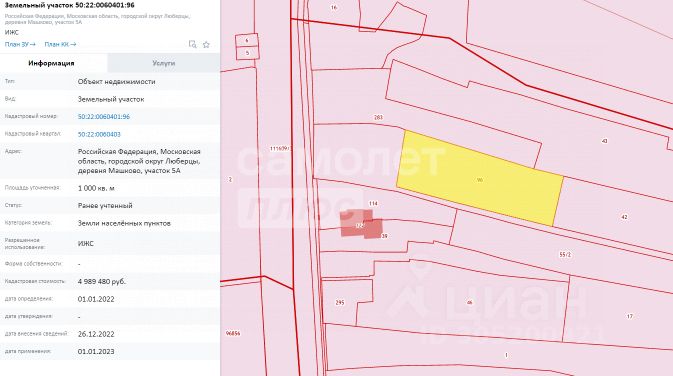Click parcel 46 on the map

point(469,303)
